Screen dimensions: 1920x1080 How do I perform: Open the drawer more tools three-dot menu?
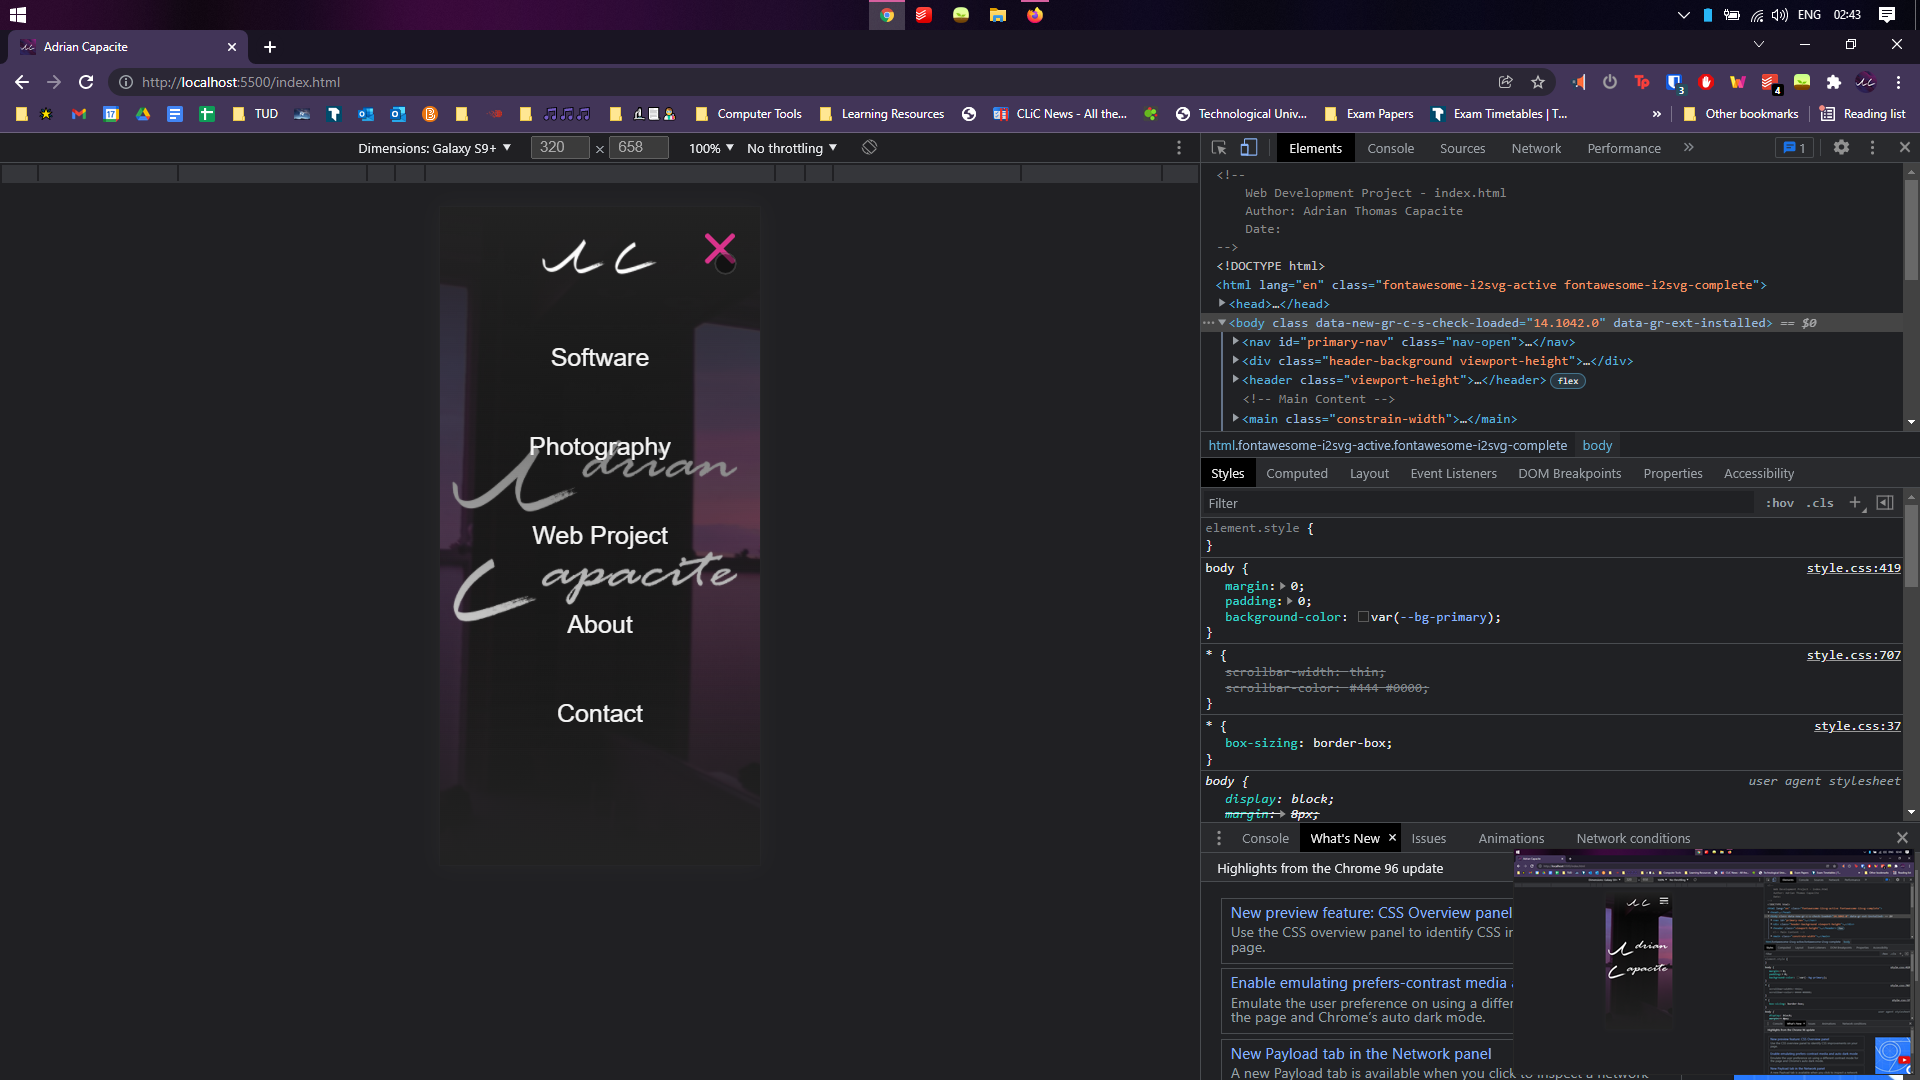click(x=1219, y=838)
